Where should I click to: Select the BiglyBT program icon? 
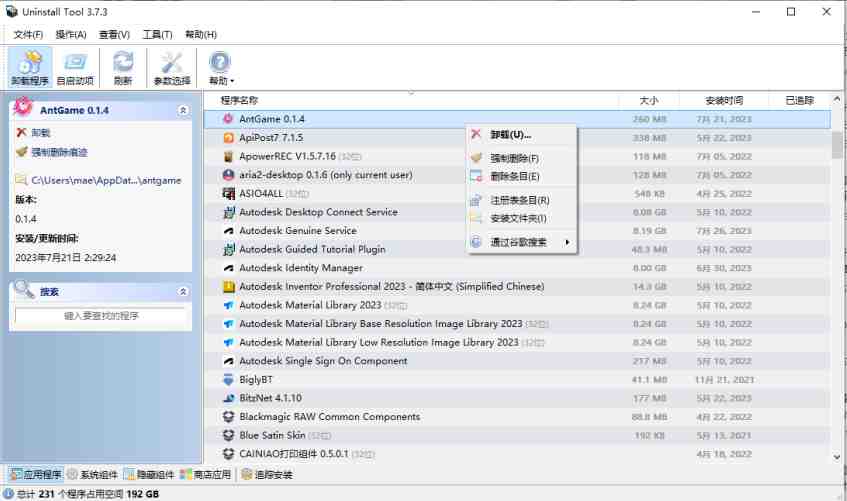point(228,379)
